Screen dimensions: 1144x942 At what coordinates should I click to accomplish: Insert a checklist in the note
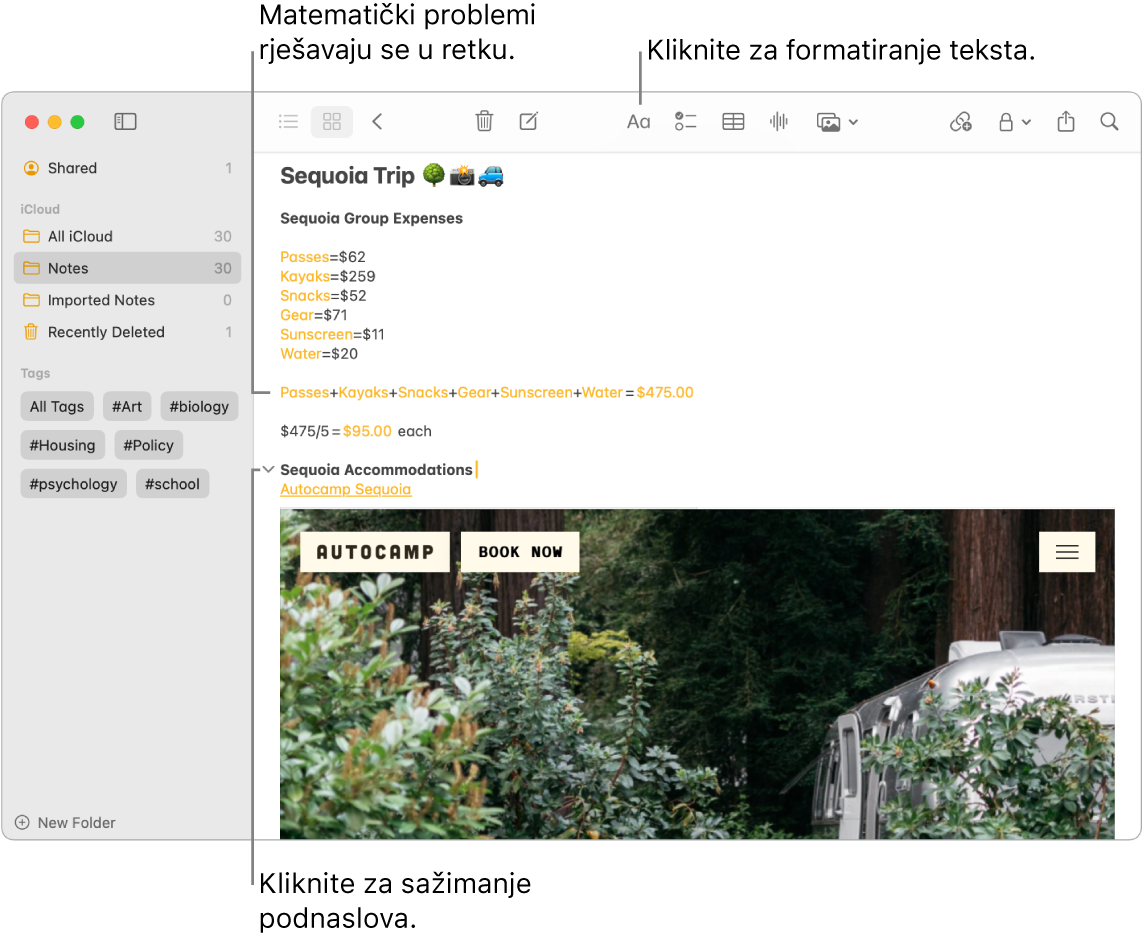click(x=685, y=121)
